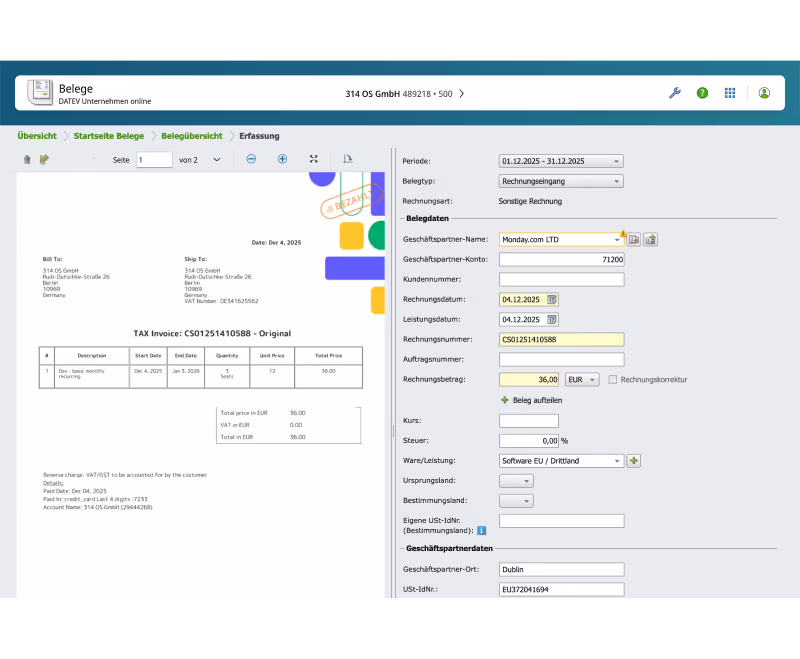Click the second business partner icon

click(651, 239)
